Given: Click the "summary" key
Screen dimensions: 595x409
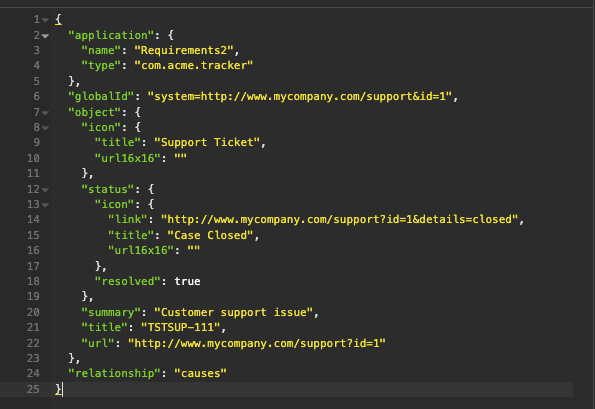Looking at the screenshot, I should [x=111, y=312].
